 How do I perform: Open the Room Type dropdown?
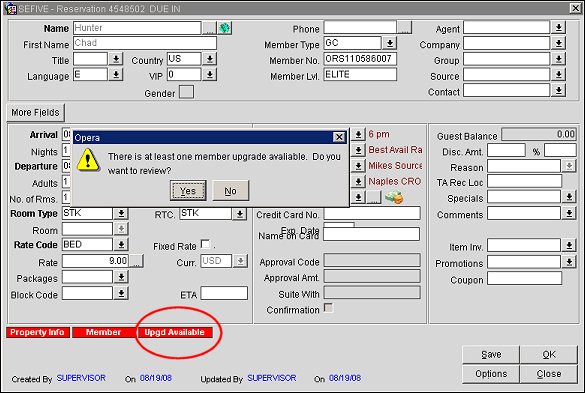(x=121, y=213)
